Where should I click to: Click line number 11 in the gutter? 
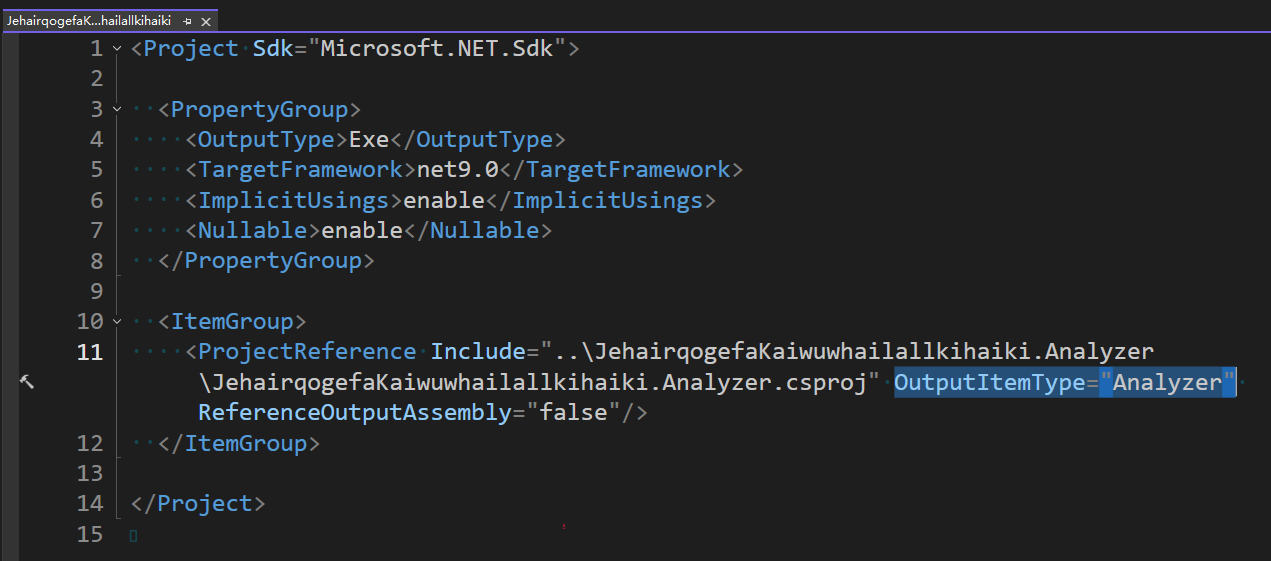click(90, 352)
